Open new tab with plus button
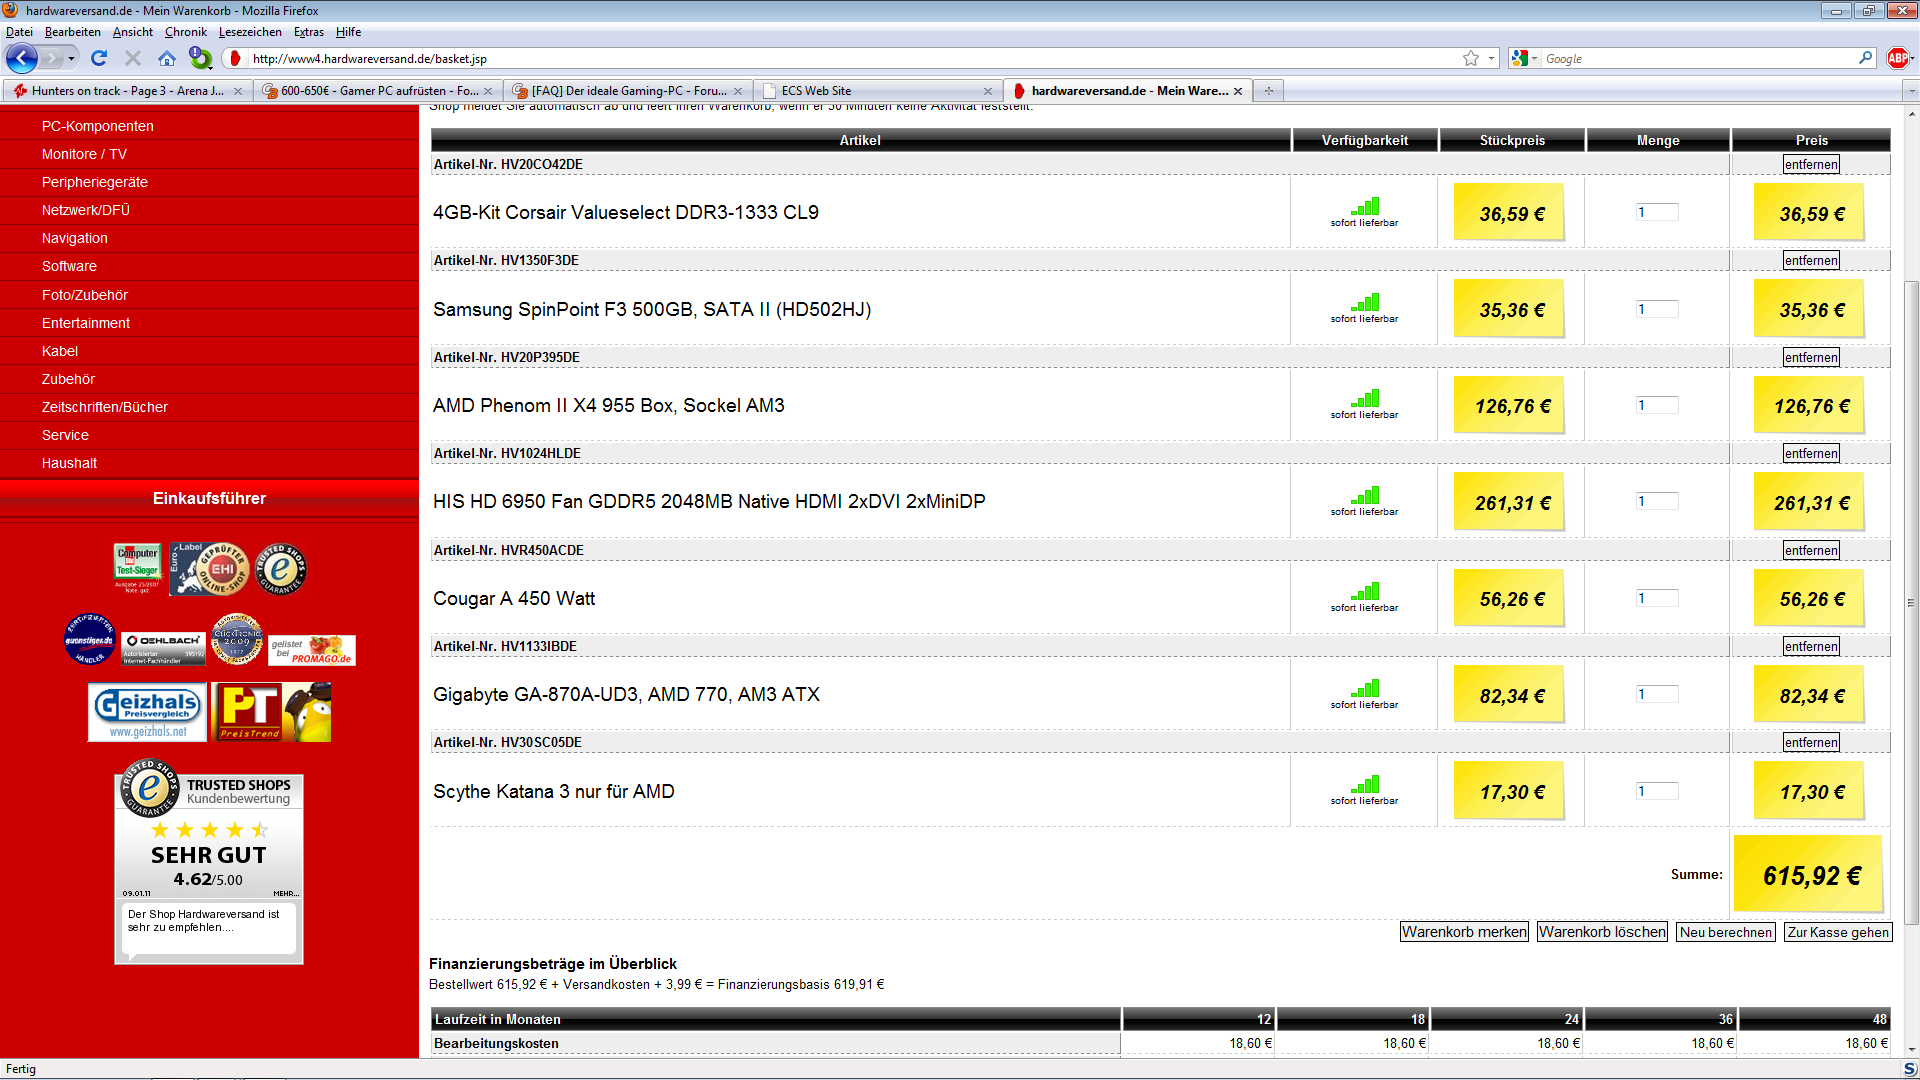1920x1080 pixels. click(1268, 91)
